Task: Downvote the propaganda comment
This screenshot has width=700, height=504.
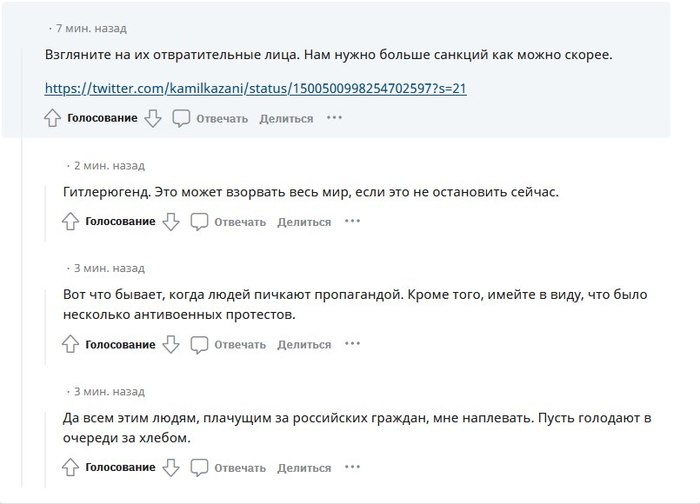Action: [x=171, y=345]
